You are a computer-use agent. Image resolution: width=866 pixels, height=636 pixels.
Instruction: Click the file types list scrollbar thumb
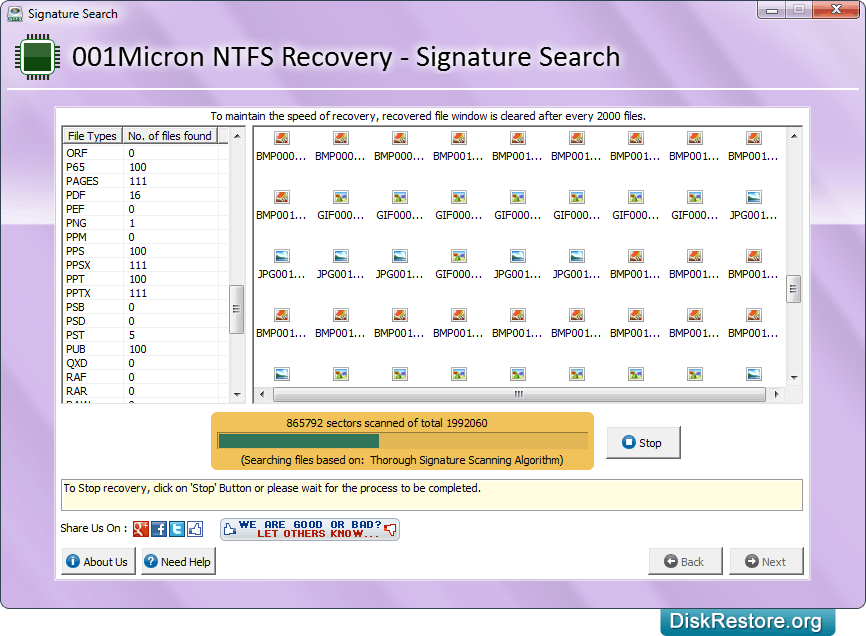(236, 309)
